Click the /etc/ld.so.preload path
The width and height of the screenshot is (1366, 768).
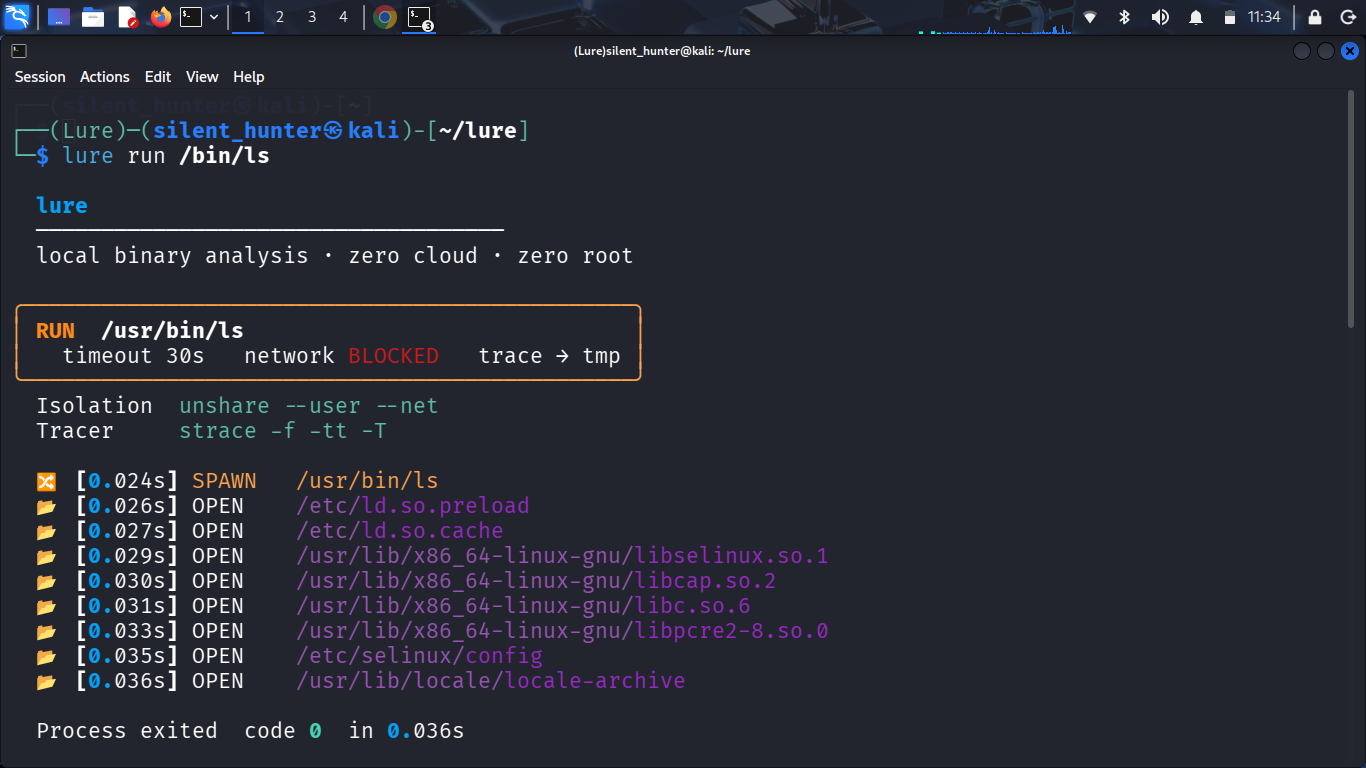click(412, 506)
